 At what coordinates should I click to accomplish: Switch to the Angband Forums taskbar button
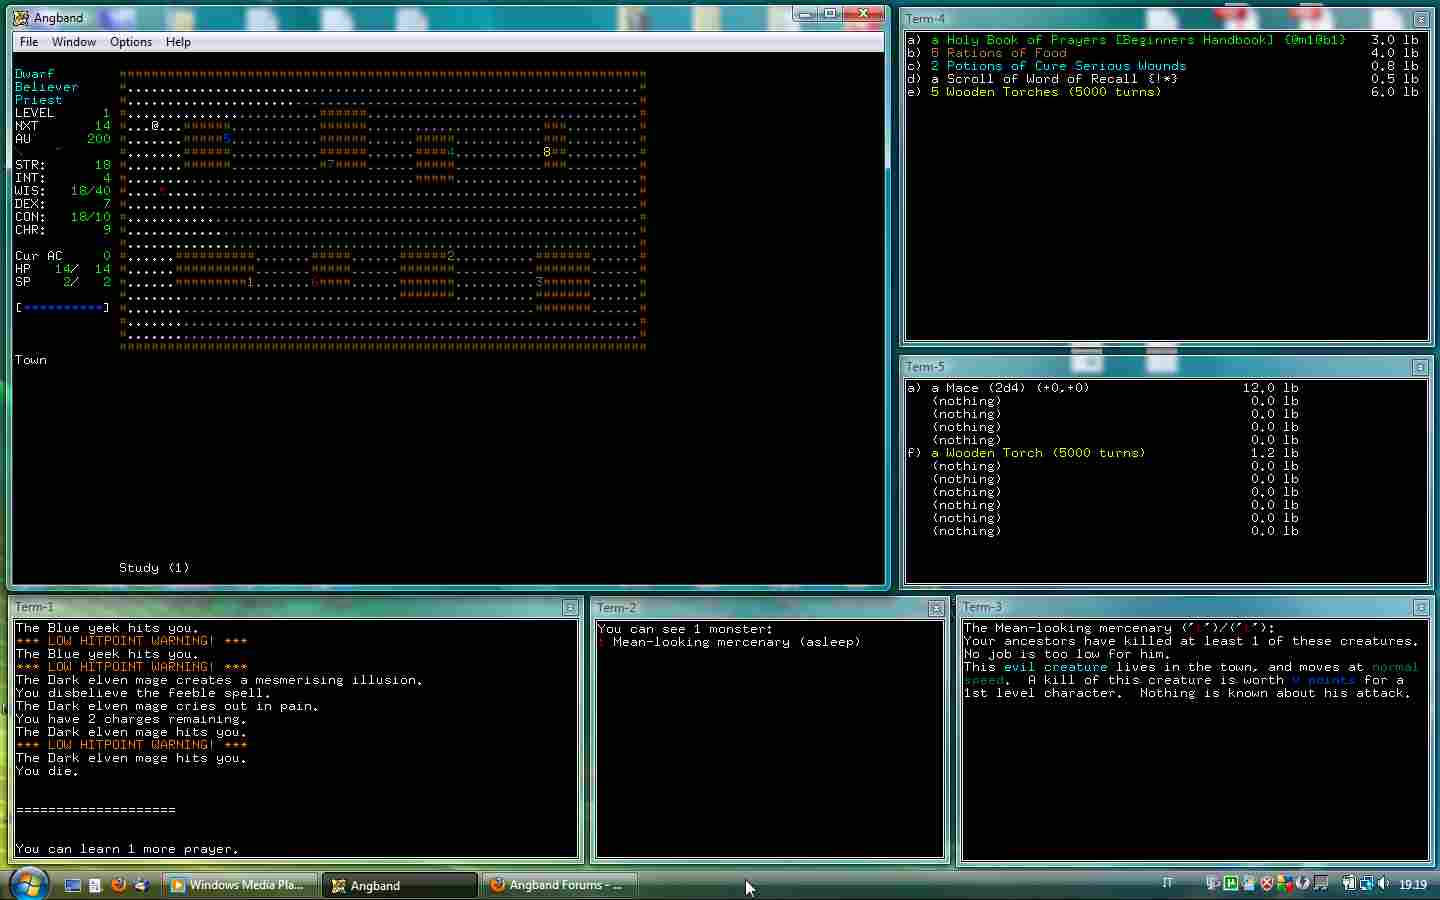tap(557, 885)
